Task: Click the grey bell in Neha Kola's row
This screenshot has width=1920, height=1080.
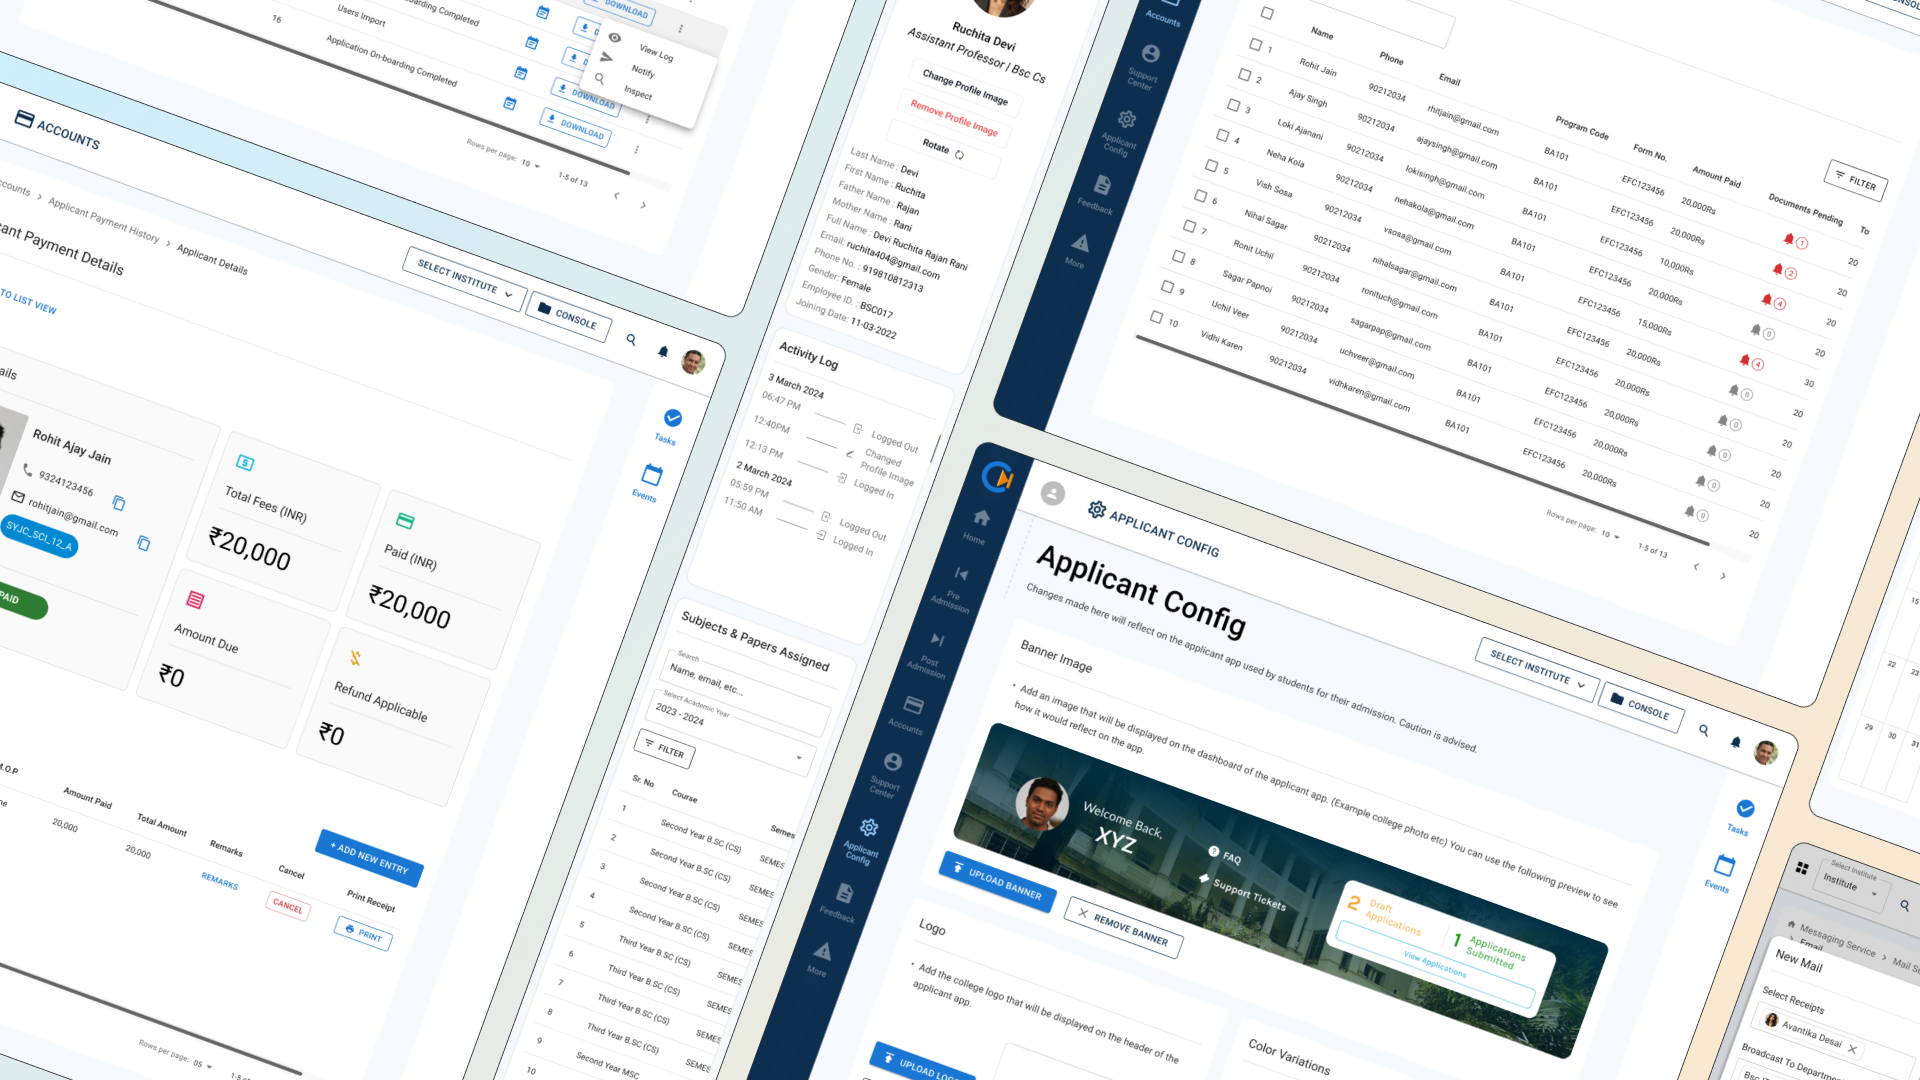Action: pyautogui.click(x=1756, y=329)
